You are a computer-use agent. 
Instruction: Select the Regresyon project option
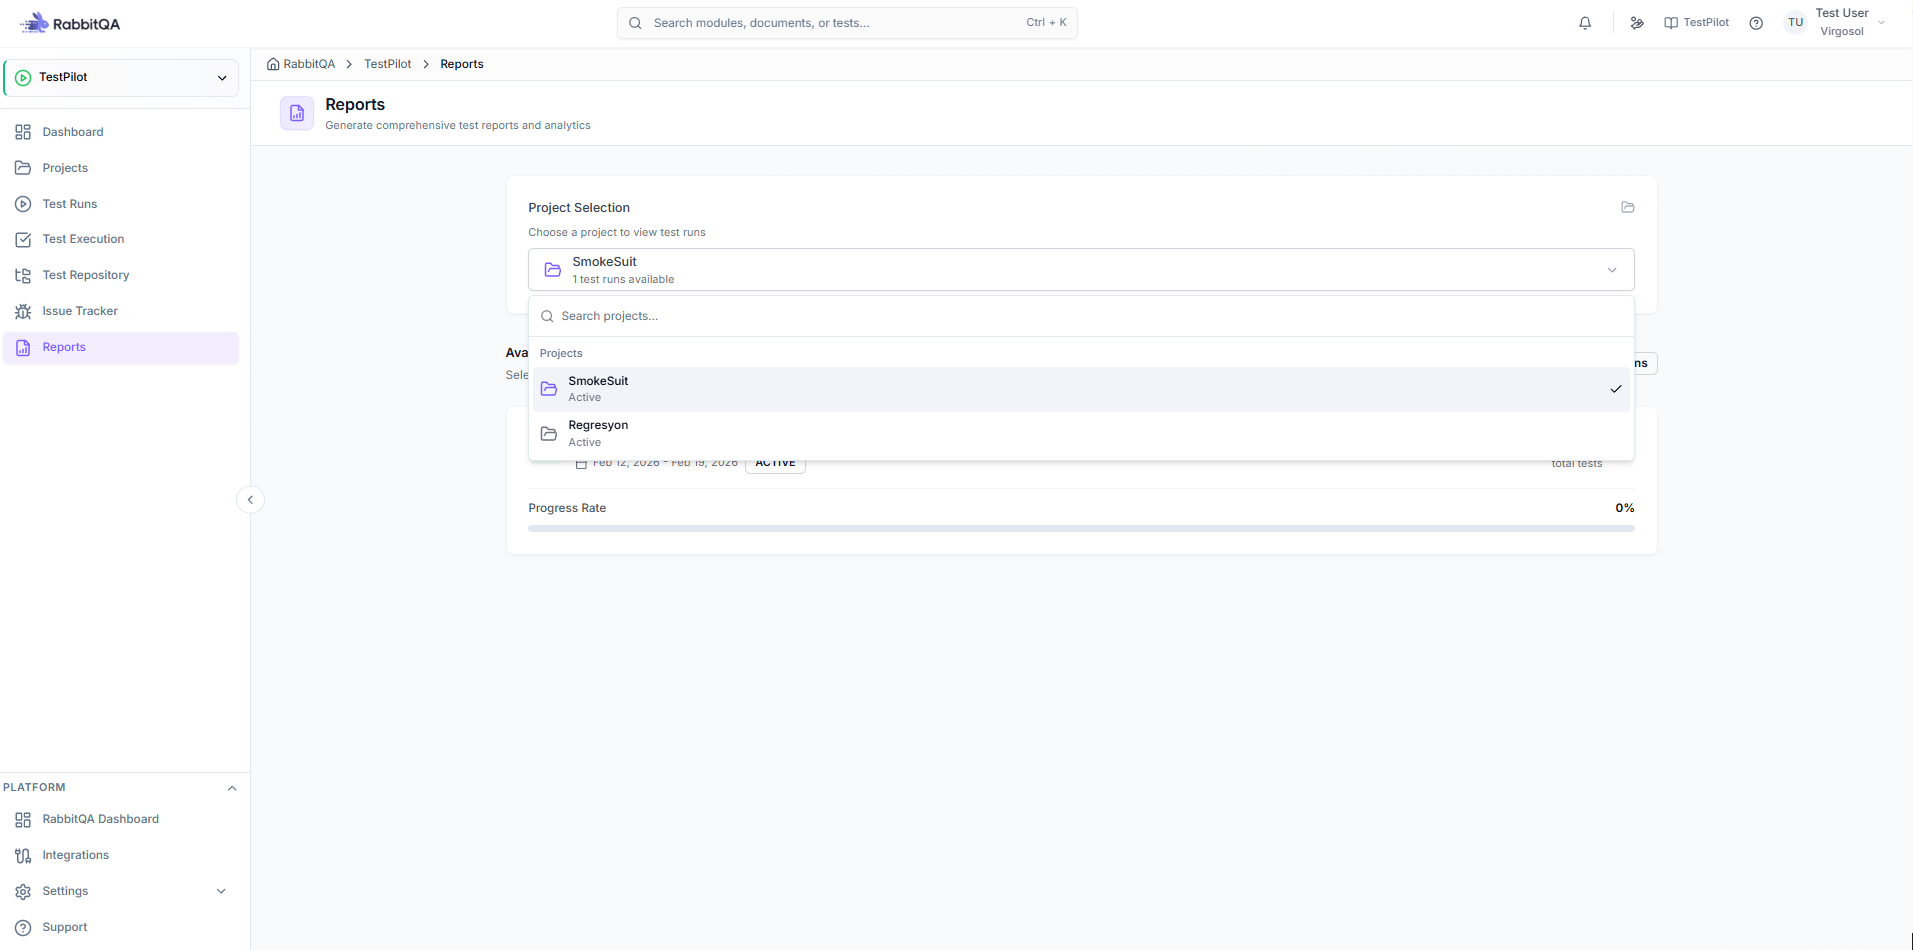1081,433
